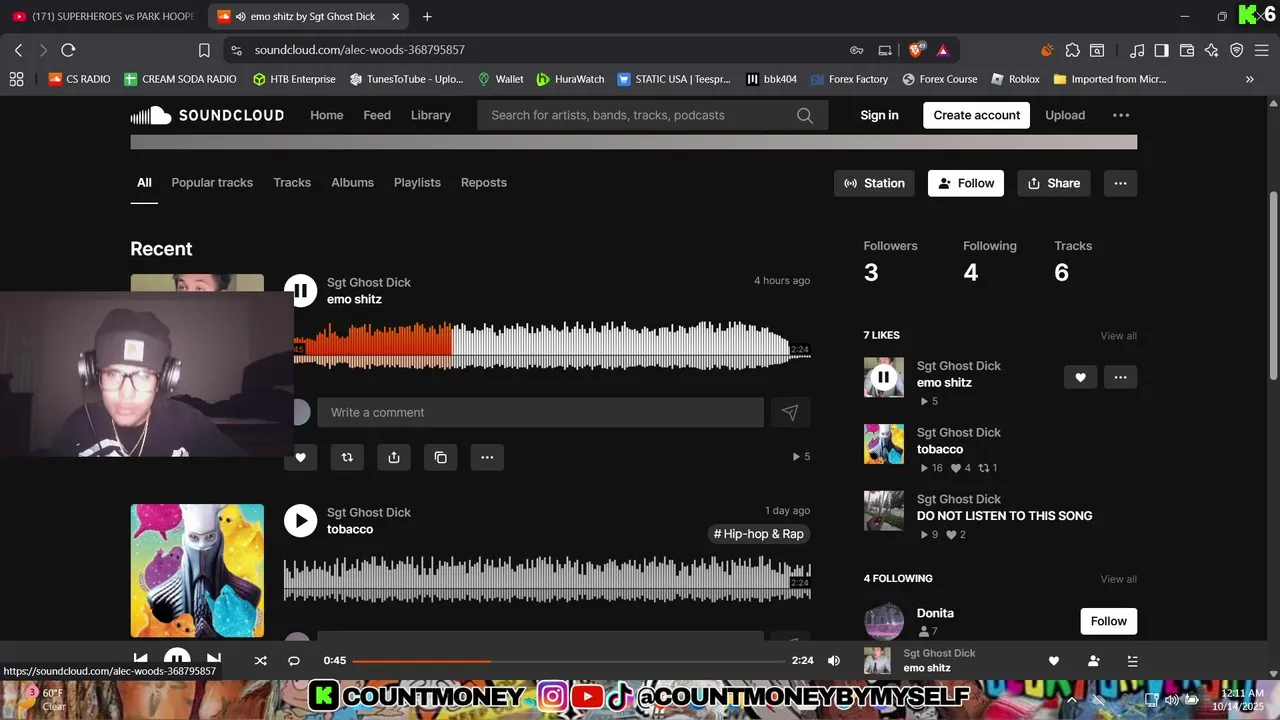Go back in browser history
Image resolution: width=1280 pixels, height=720 pixels.
pos(18,50)
